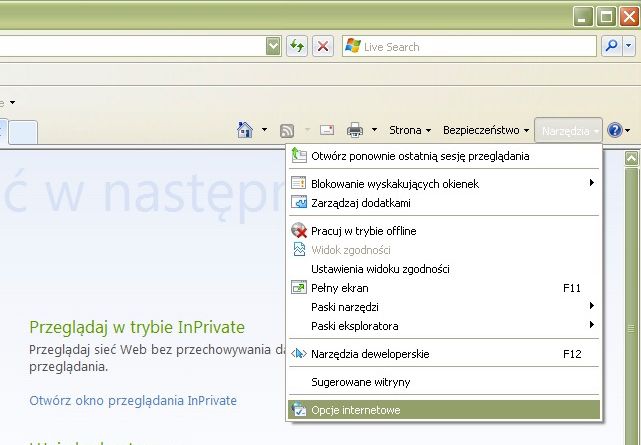Image resolution: width=641 pixels, height=445 pixels.
Task: Open the Home button dropdown arrow
Action: [264, 130]
